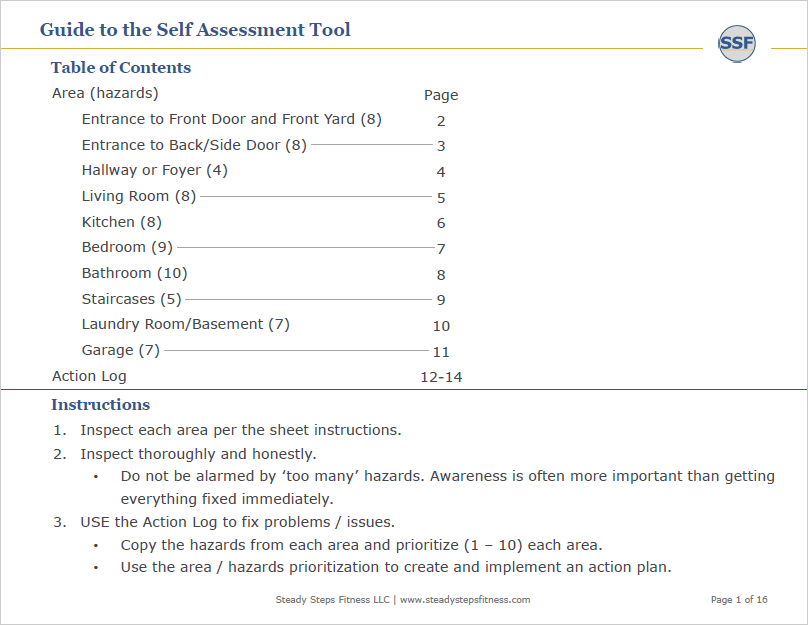Click the SSF logo icon
808x625 pixels.
tap(737, 43)
